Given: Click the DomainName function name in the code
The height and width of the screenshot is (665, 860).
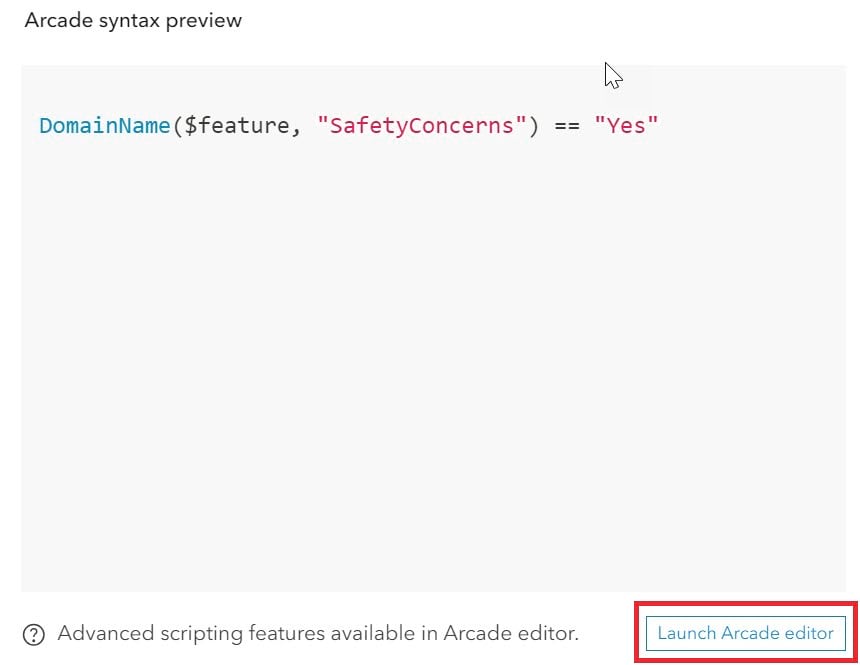Looking at the screenshot, I should (103, 125).
